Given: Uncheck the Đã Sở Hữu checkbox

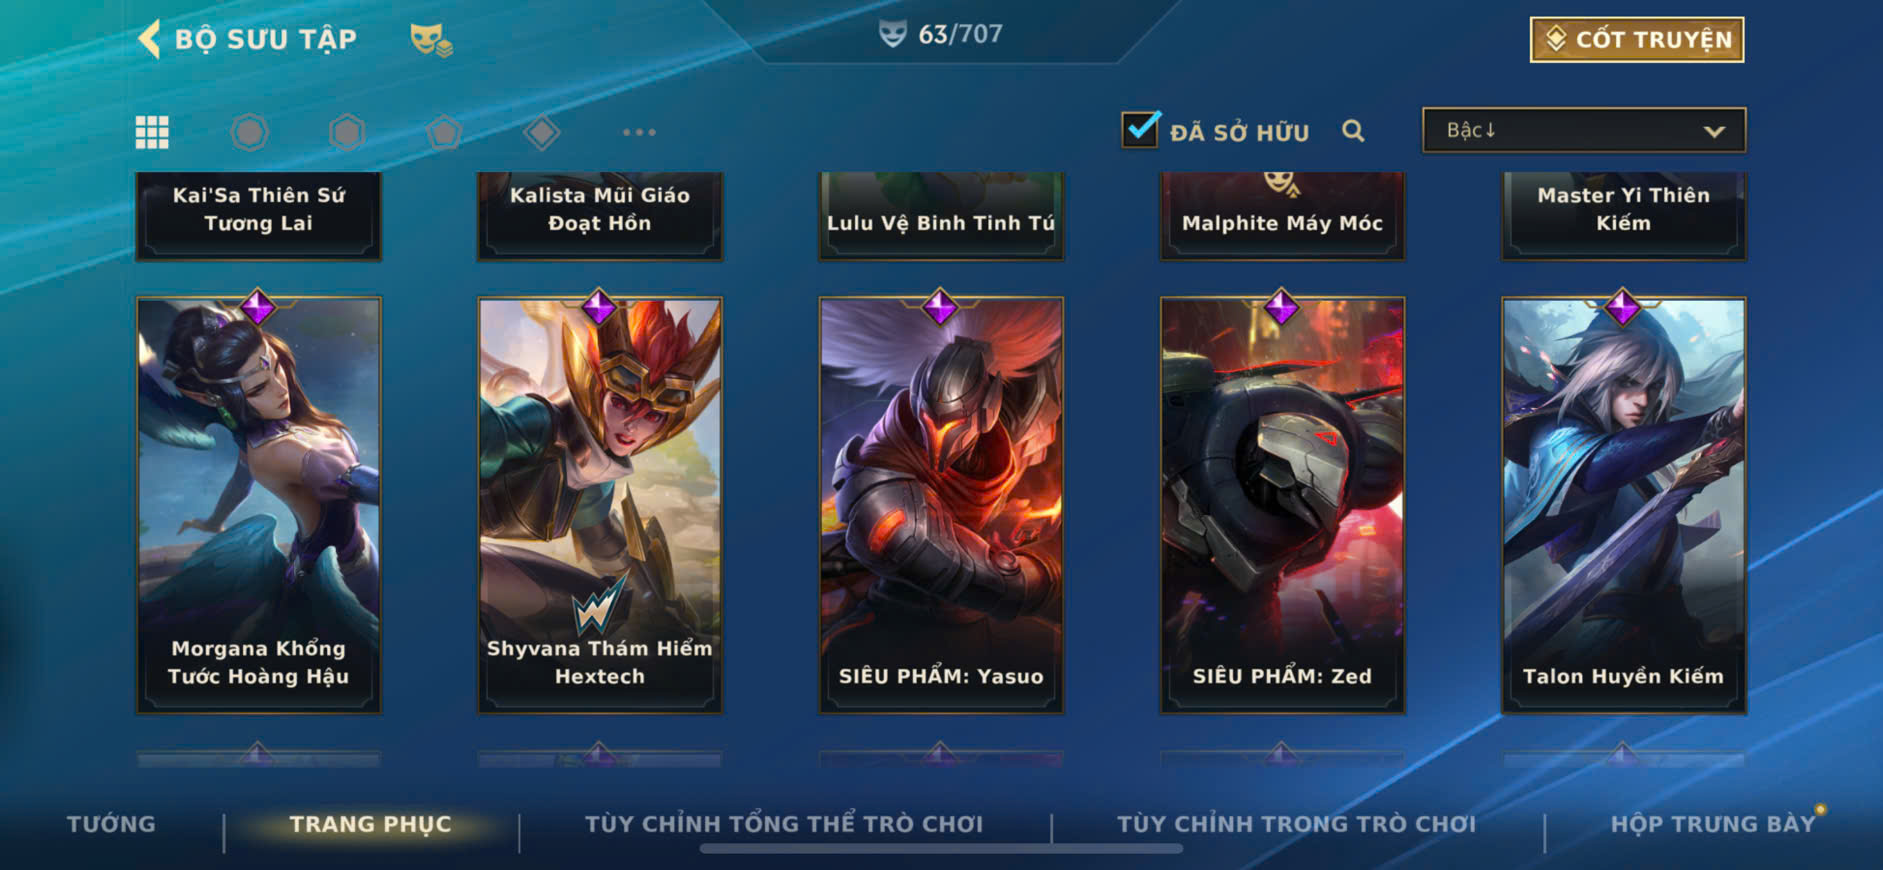Looking at the screenshot, I should click(1140, 130).
